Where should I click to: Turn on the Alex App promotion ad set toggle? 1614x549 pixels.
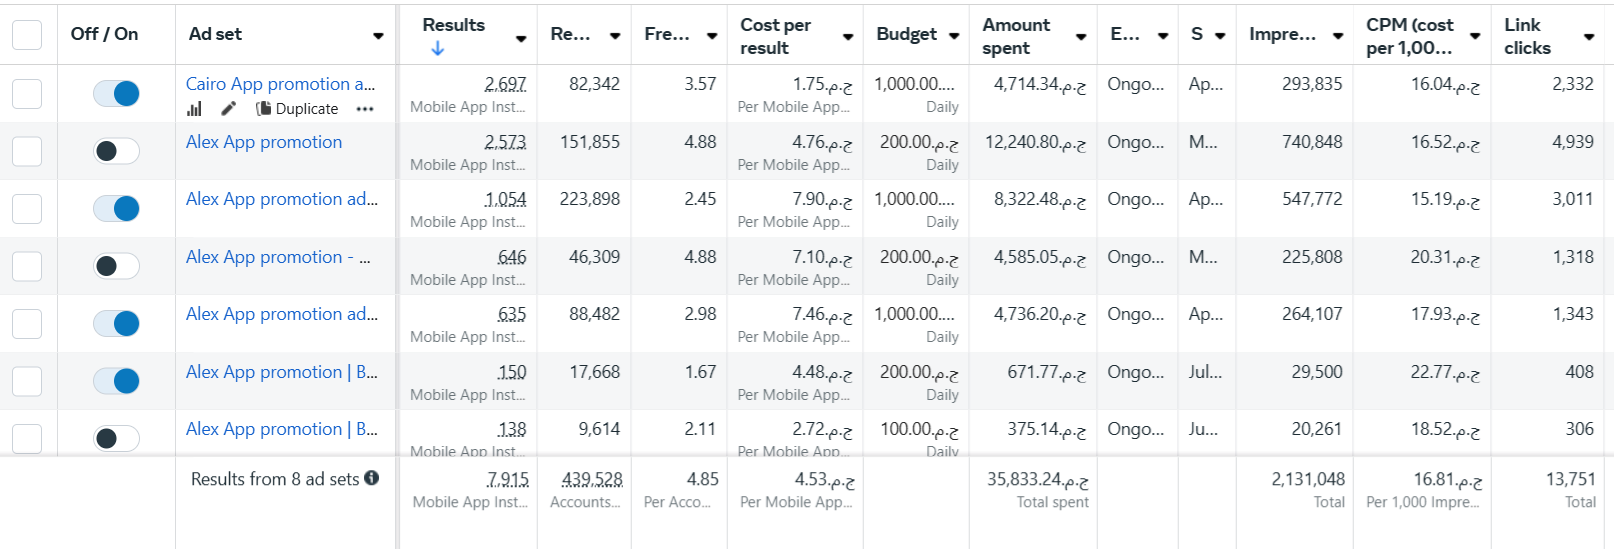pos(116,151)
